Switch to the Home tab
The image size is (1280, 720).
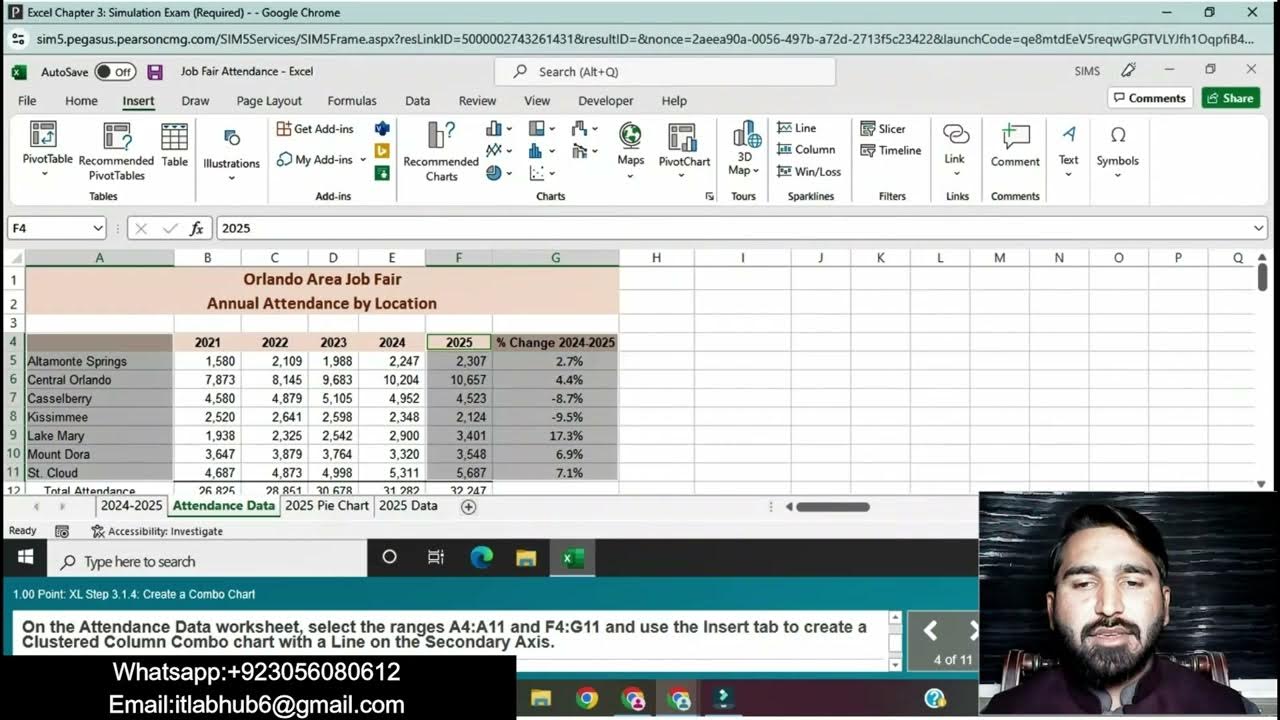(x=81, y=101)
